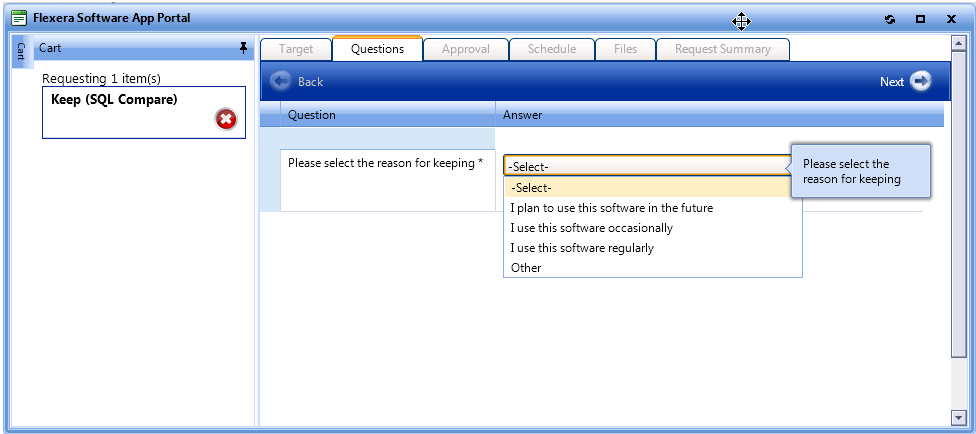The height and width of the screenshot is (434, 976).
Task: Open the Approval tab
Action: pyautogui.click(x=466, y=49)
